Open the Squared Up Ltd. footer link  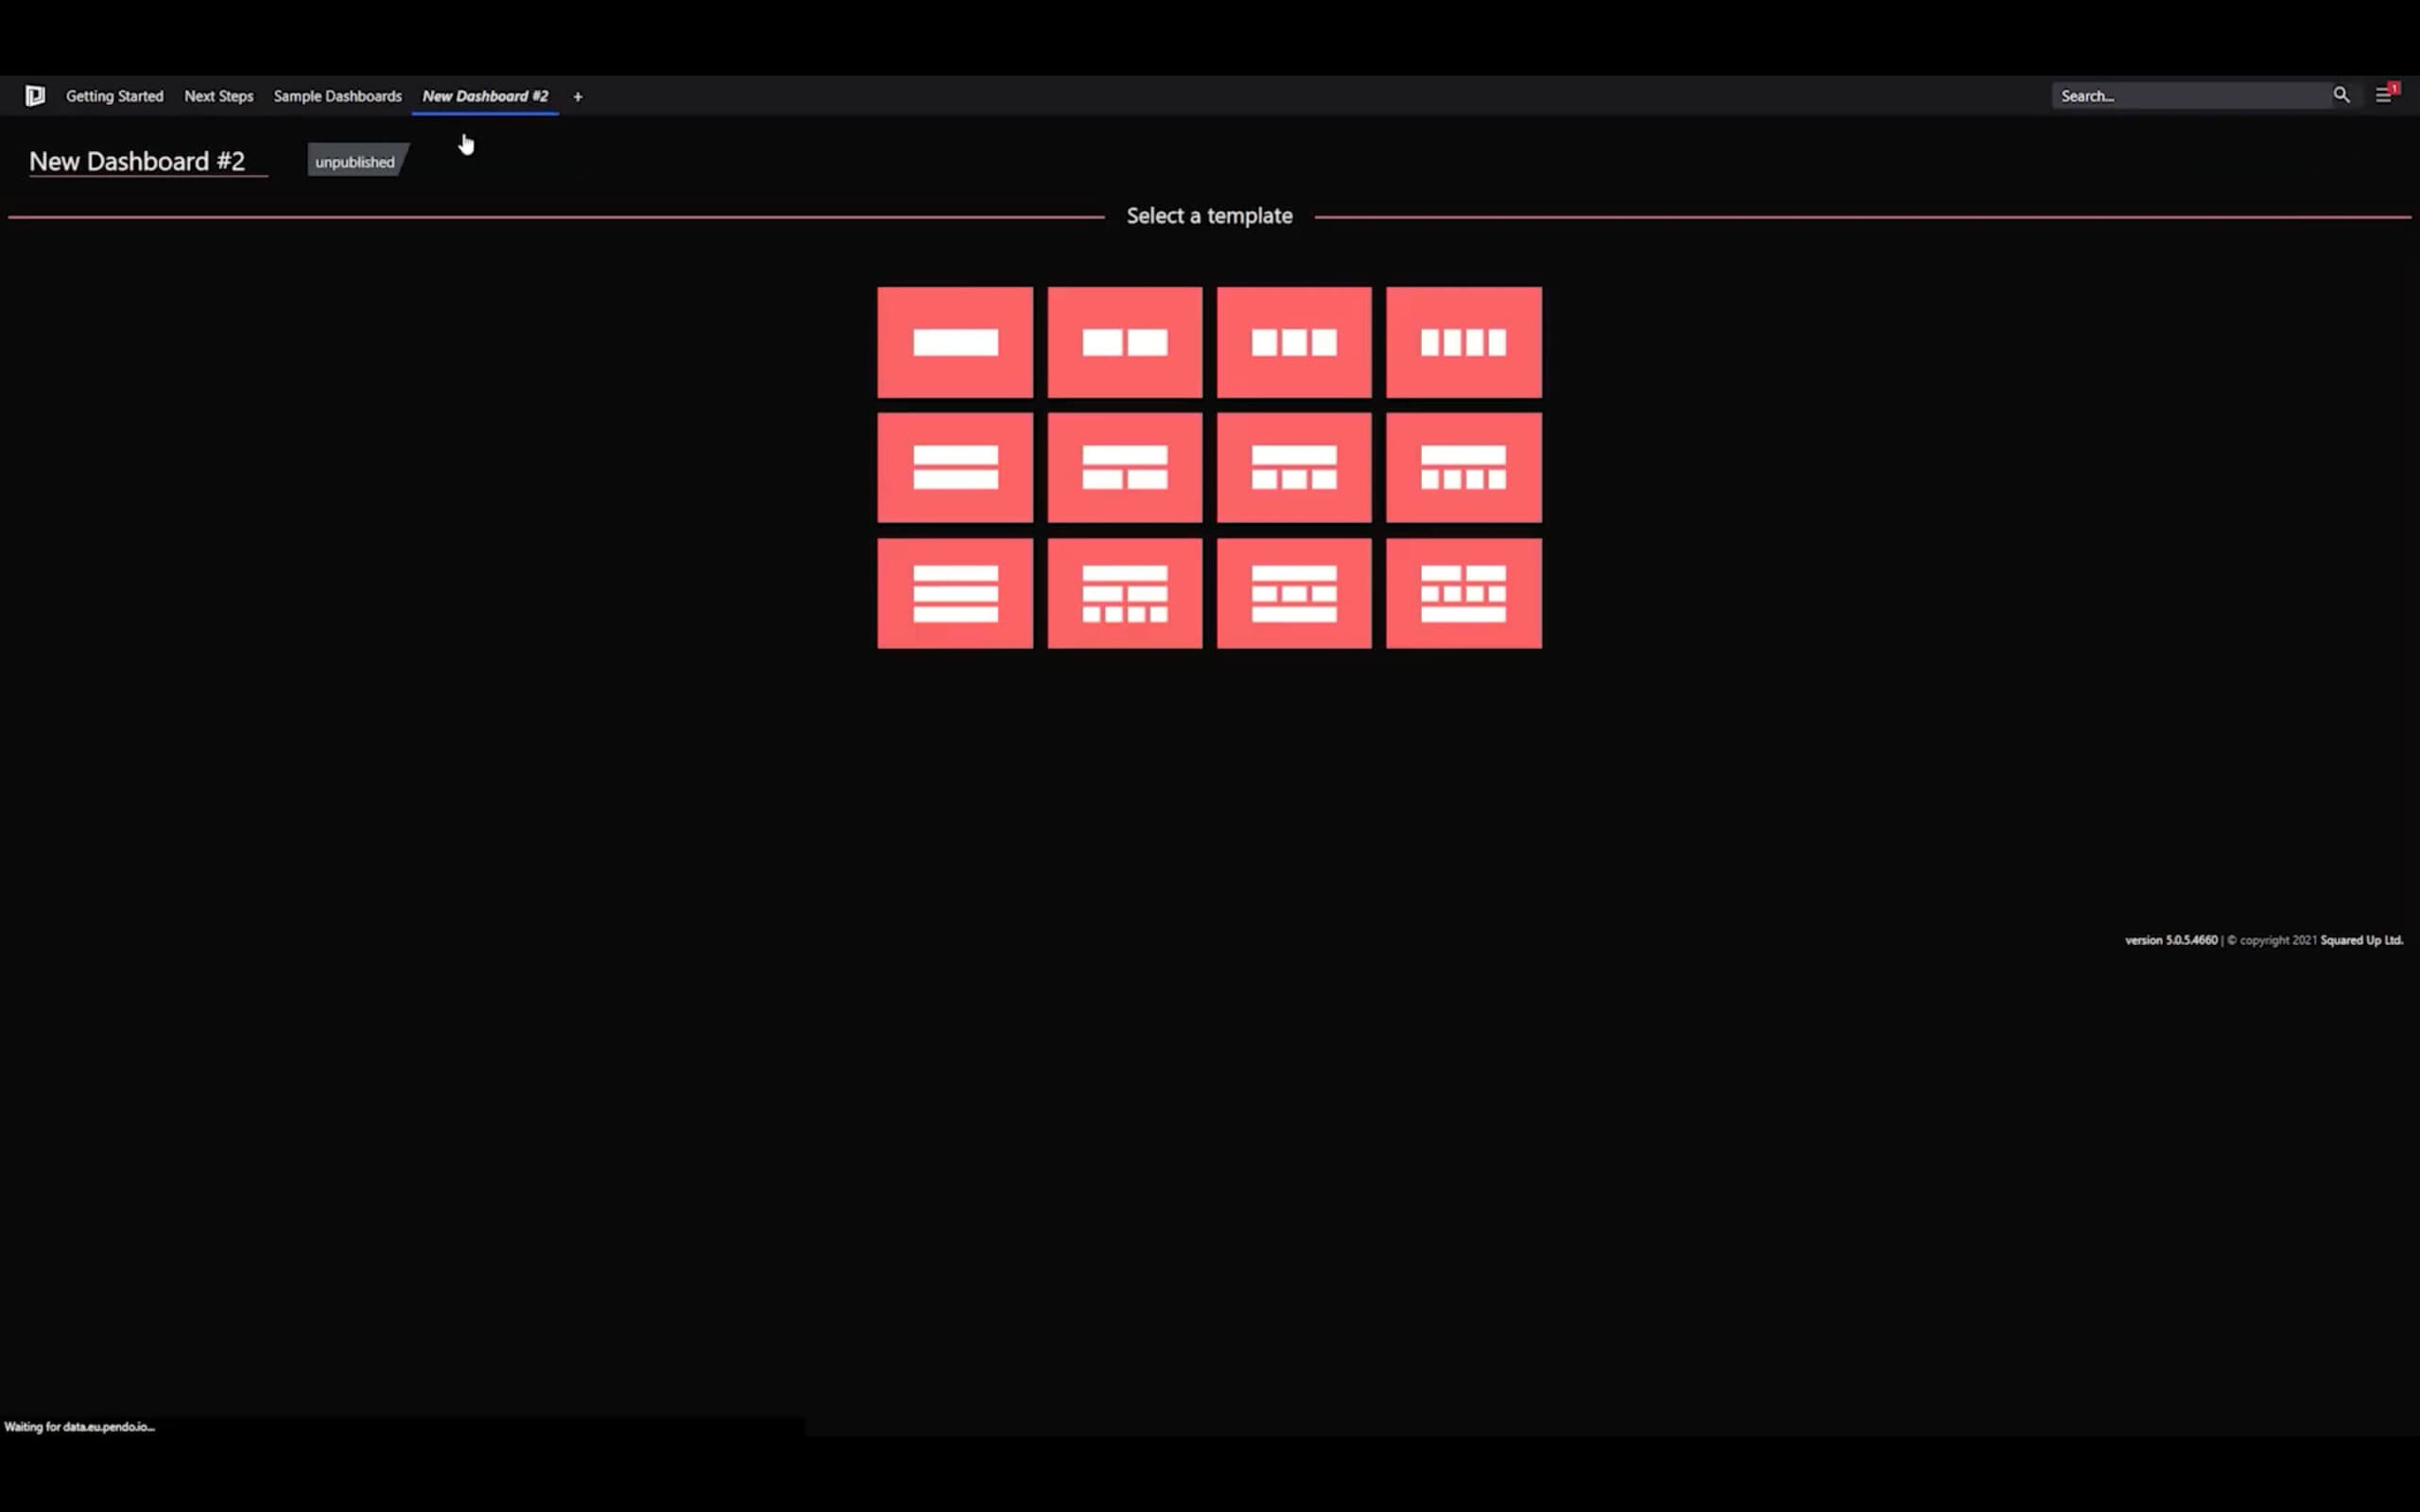click(x=2361, y=940)
